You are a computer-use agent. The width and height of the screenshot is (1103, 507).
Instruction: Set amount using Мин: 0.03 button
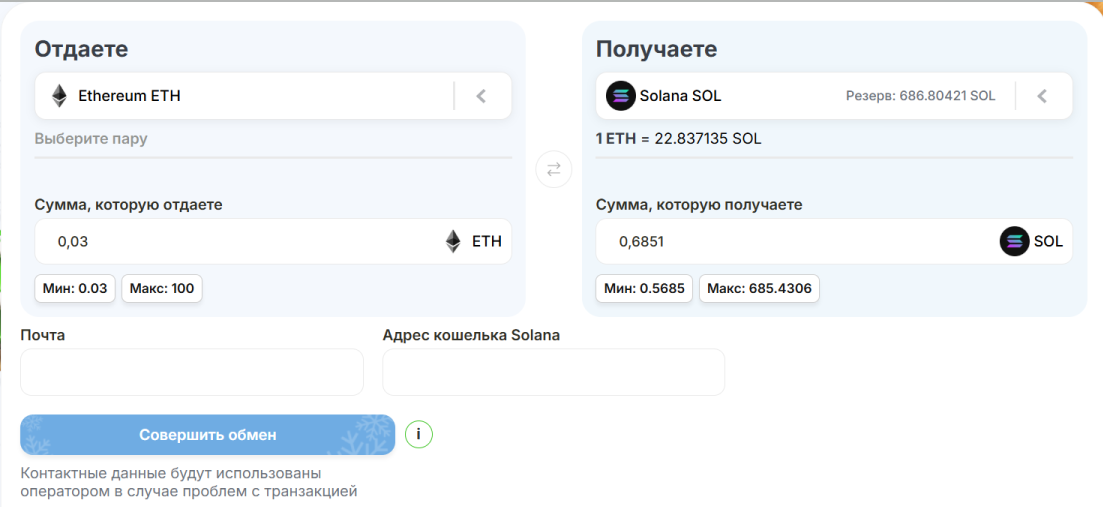click(x=76, y=289)
